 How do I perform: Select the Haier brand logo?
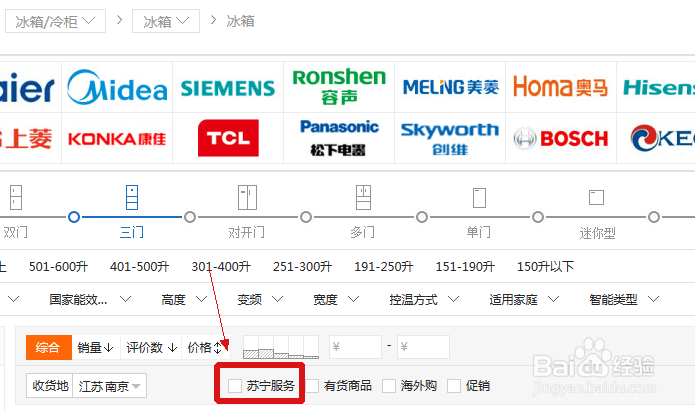[27, 87]
